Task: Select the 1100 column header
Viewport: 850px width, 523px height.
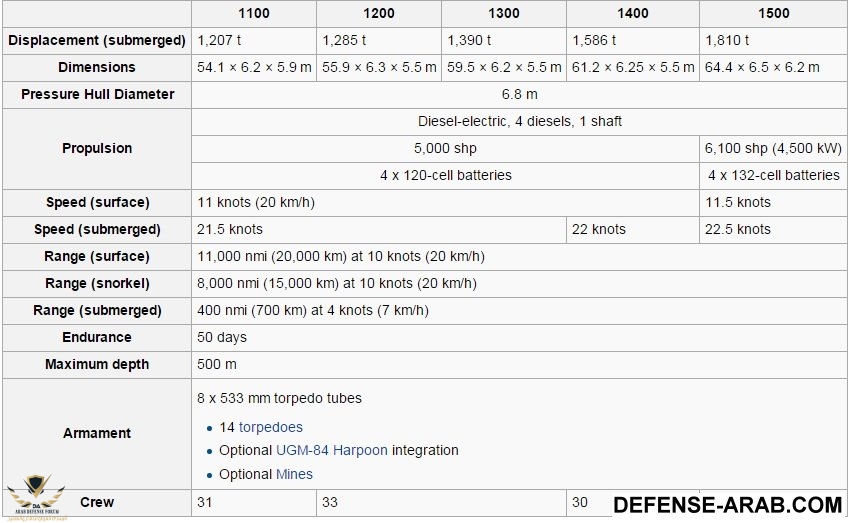Action: tap(253, 14)
